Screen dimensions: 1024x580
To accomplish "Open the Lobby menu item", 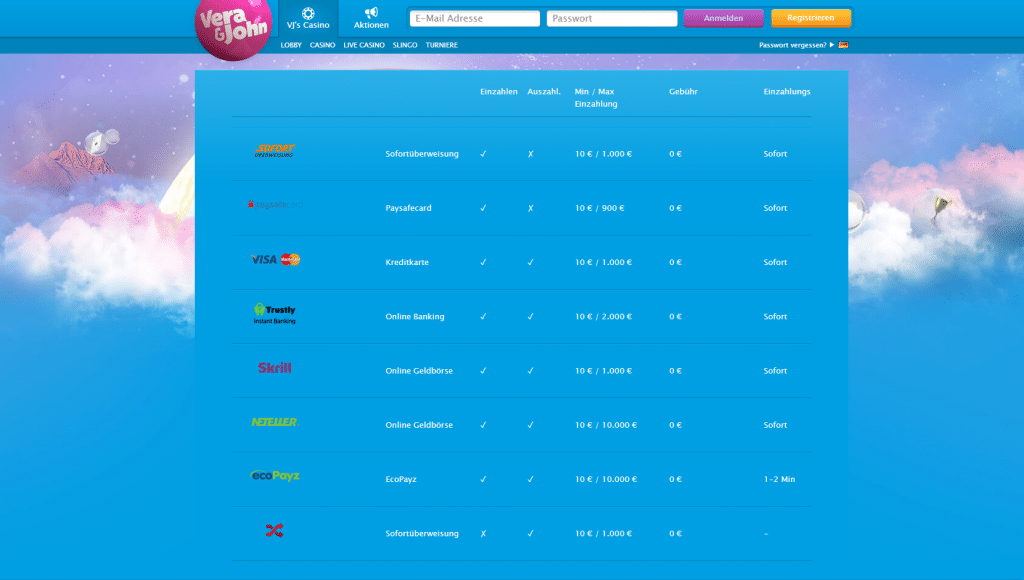I will point(291,45).
